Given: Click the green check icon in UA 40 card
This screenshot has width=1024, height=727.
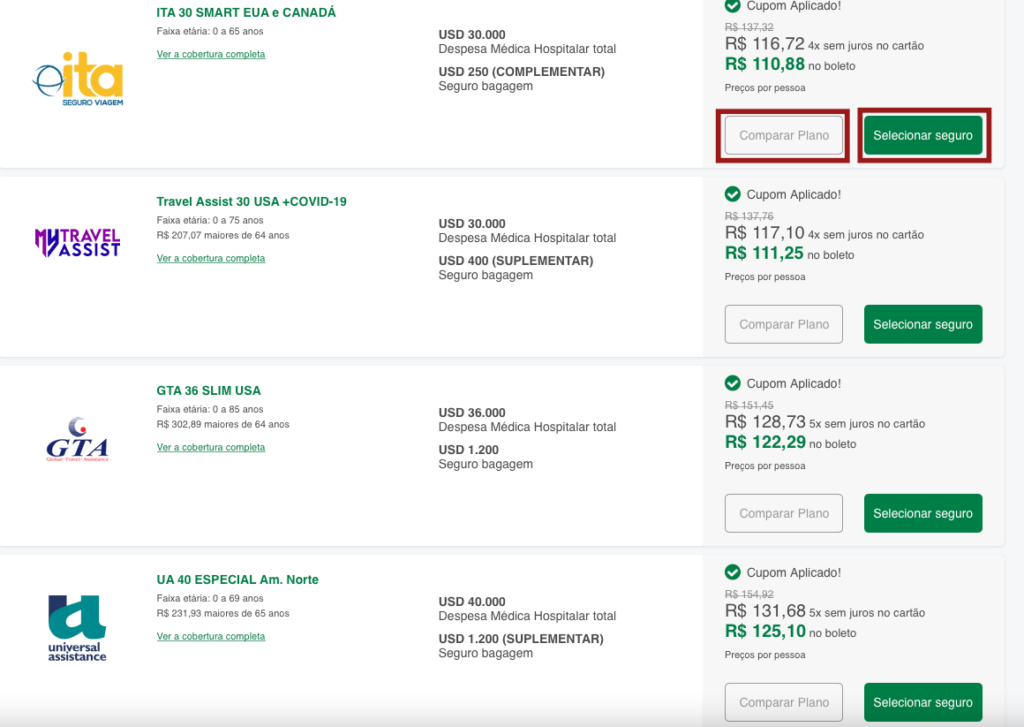Looking at the screenshot, I should click(733, 572).
